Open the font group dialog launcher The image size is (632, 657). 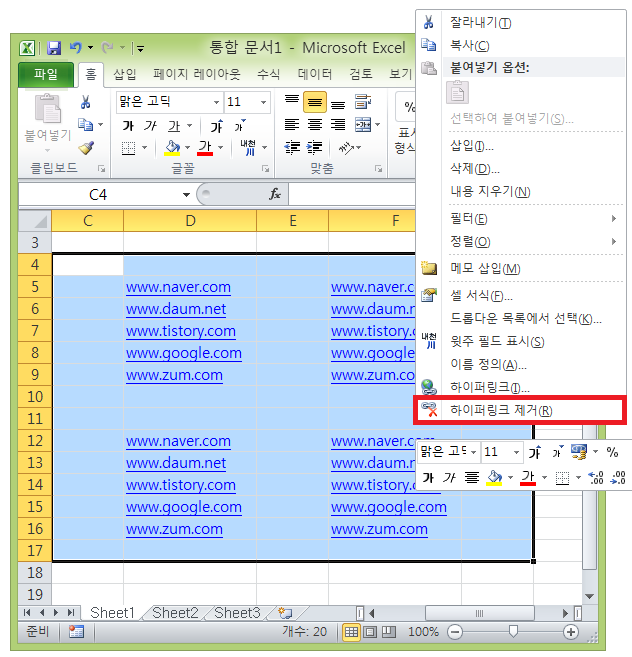click(266, 168)
